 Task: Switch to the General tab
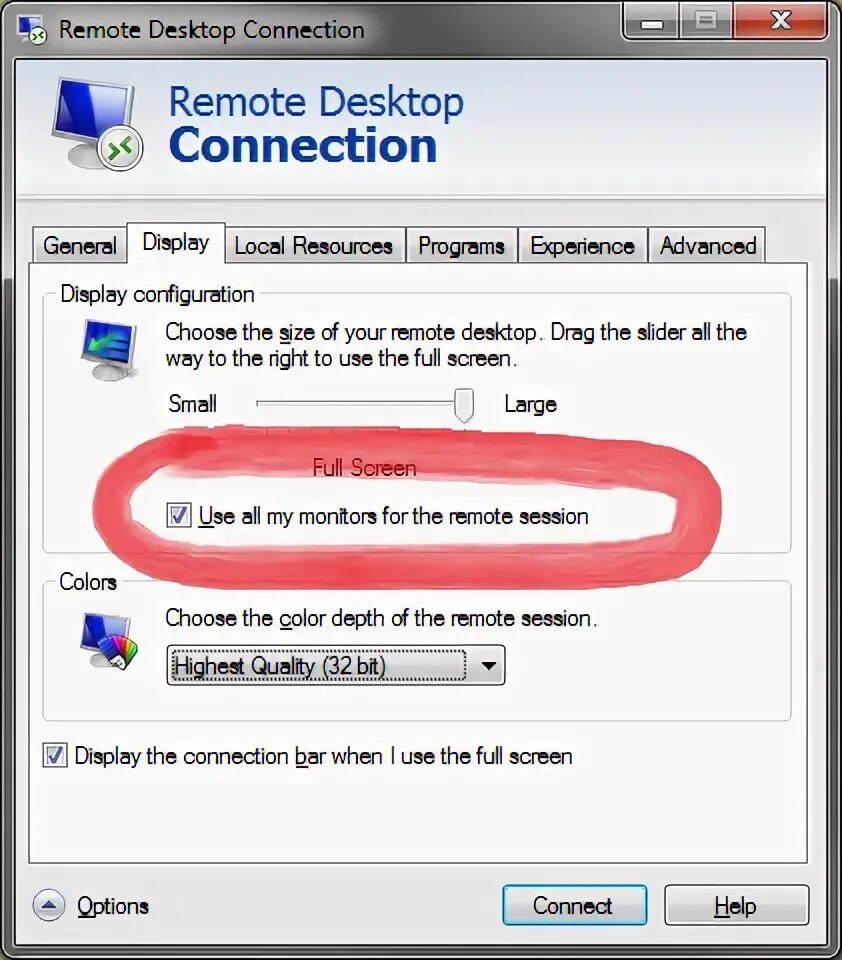click(80, 246)
